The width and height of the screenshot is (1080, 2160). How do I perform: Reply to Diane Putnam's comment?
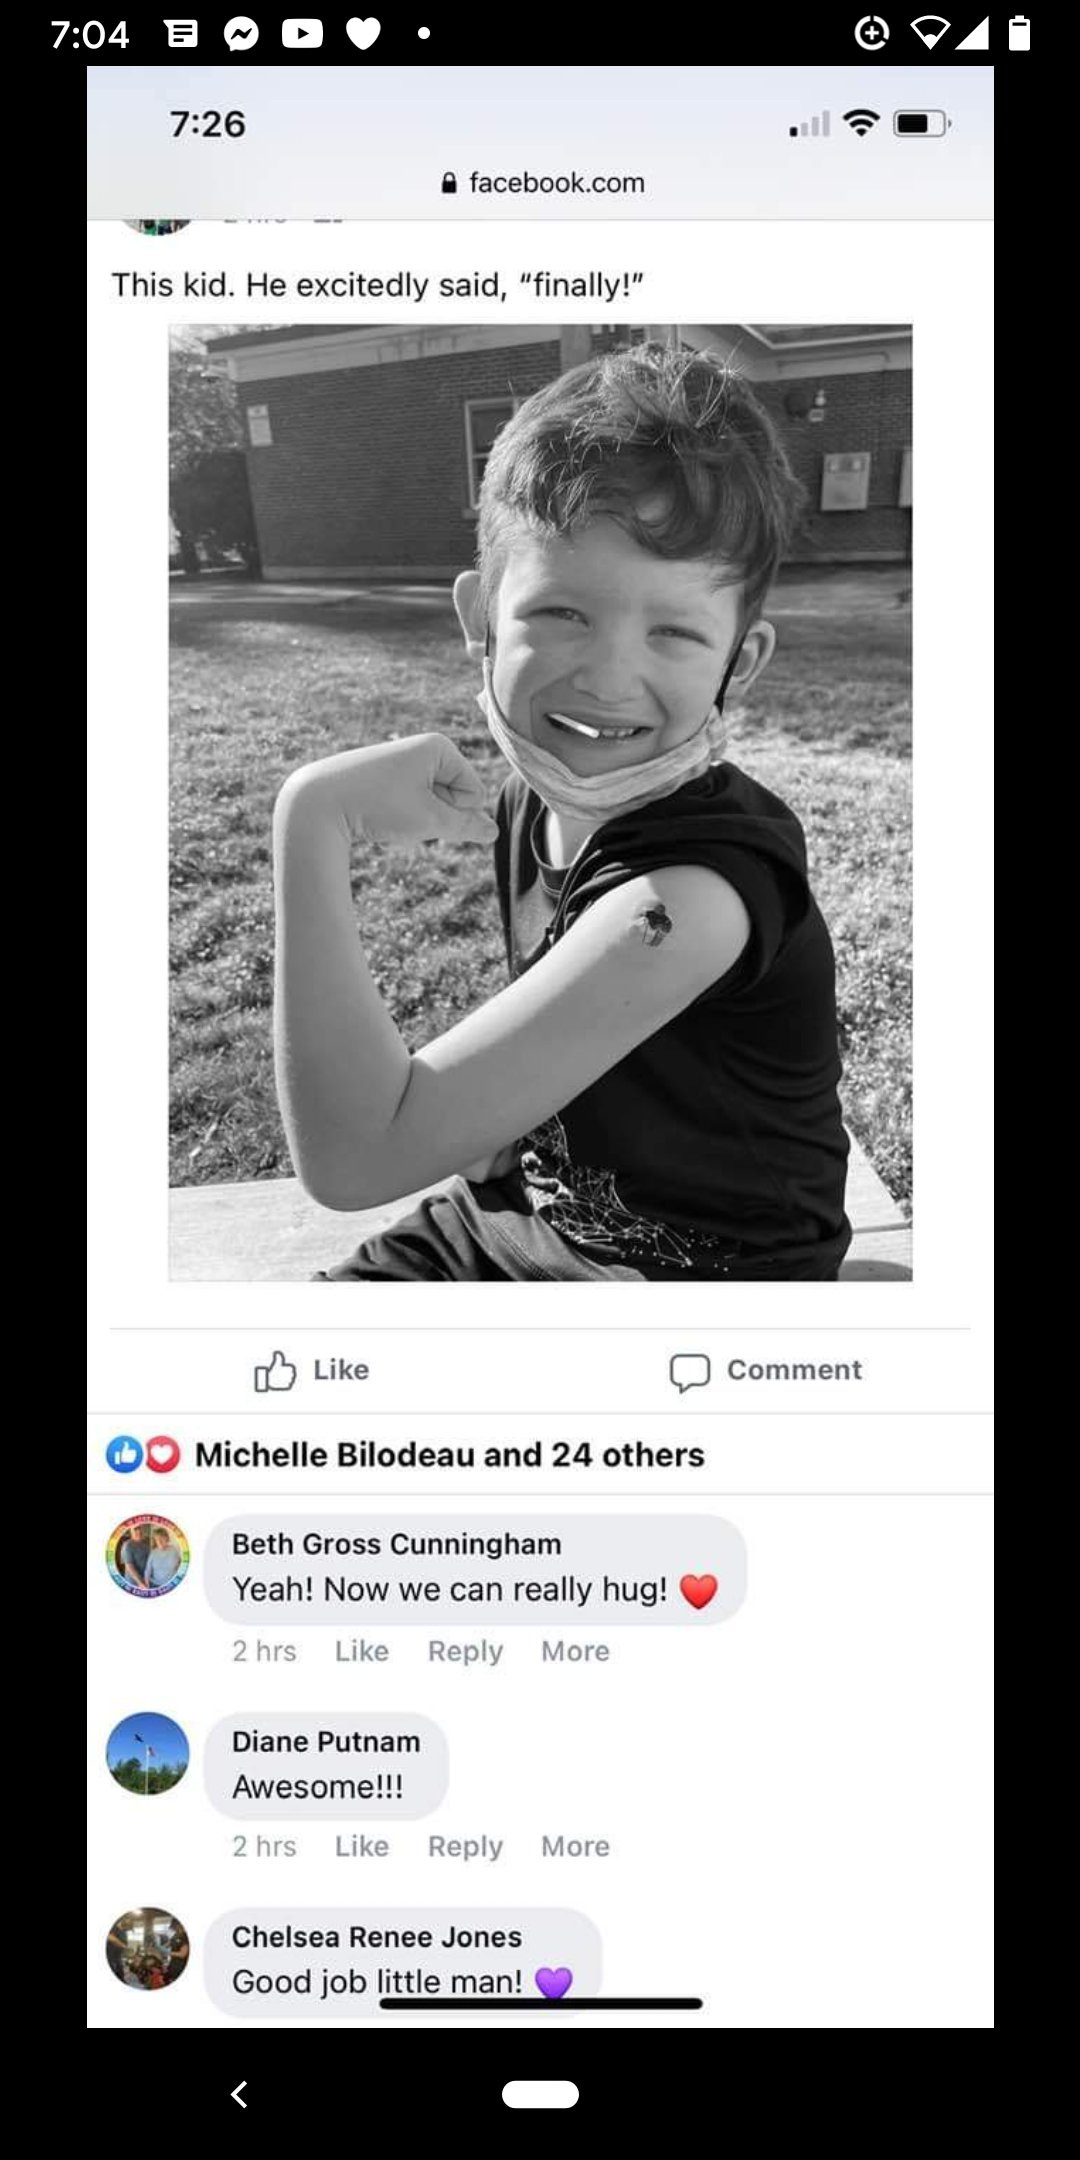click(x=465, y=1847)
